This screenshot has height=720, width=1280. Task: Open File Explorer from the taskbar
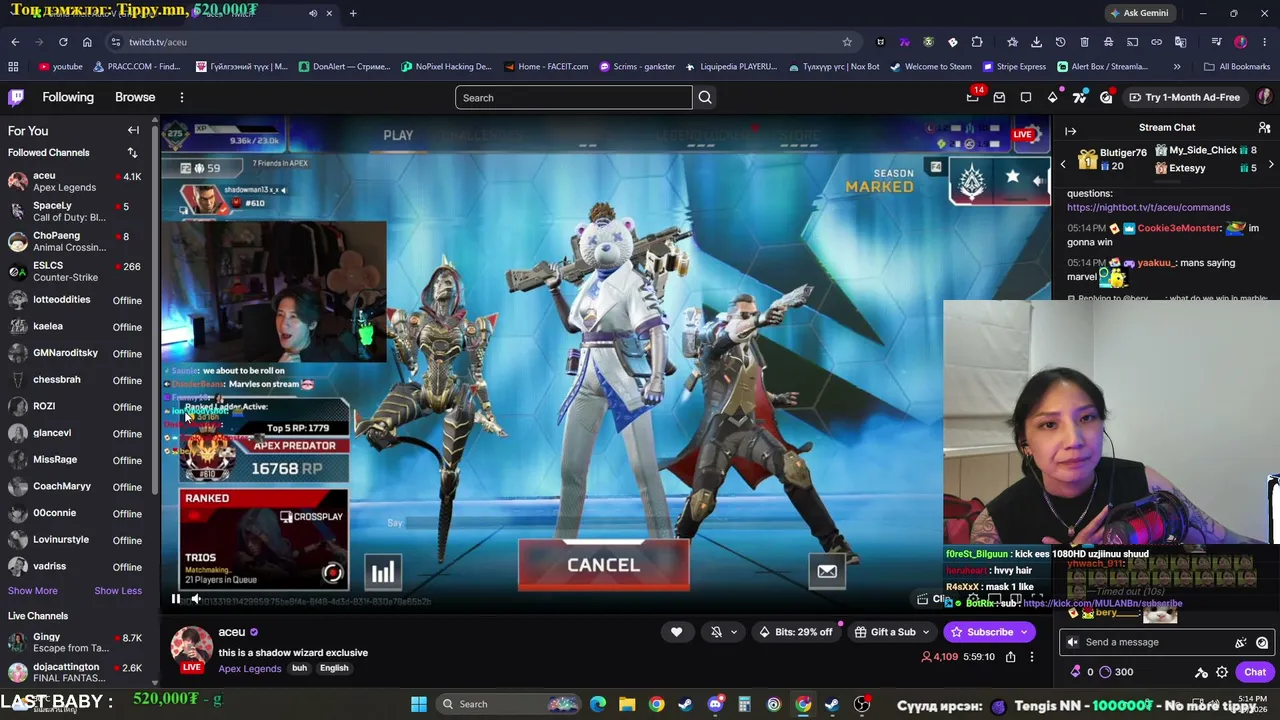(627, 704)
